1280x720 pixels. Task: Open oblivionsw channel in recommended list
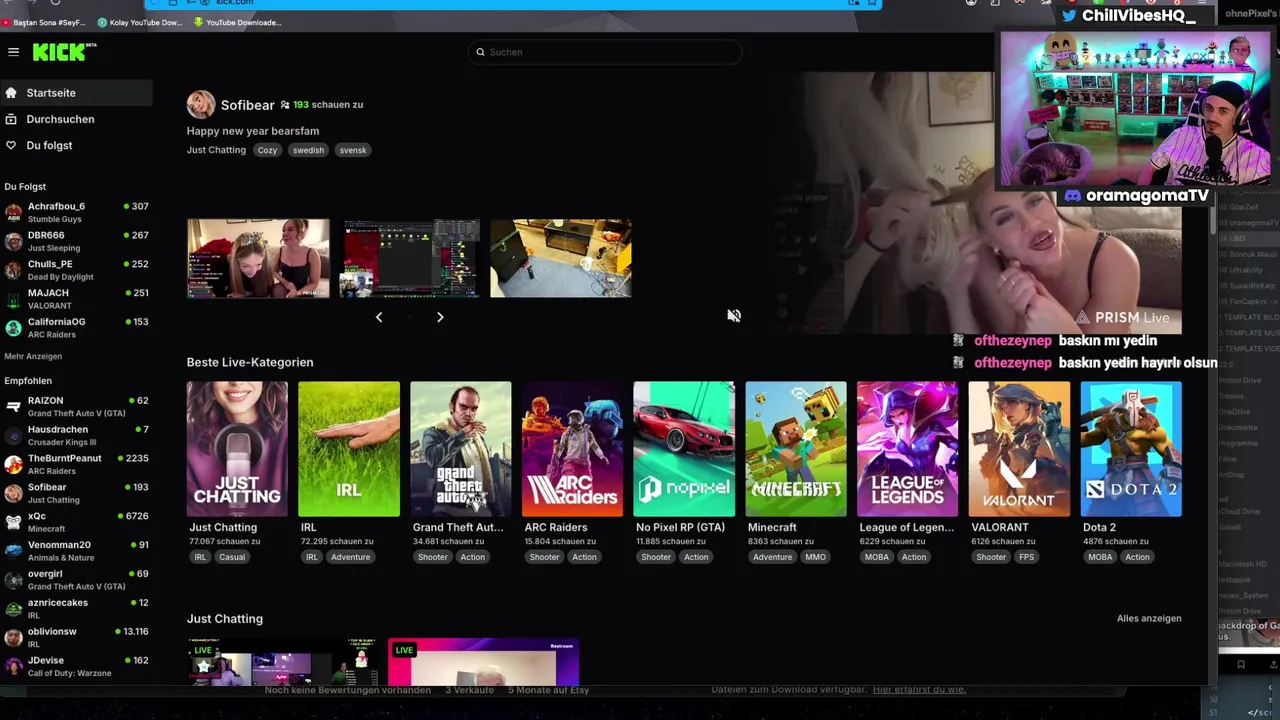pyautogui.click(x=76, y=637)
